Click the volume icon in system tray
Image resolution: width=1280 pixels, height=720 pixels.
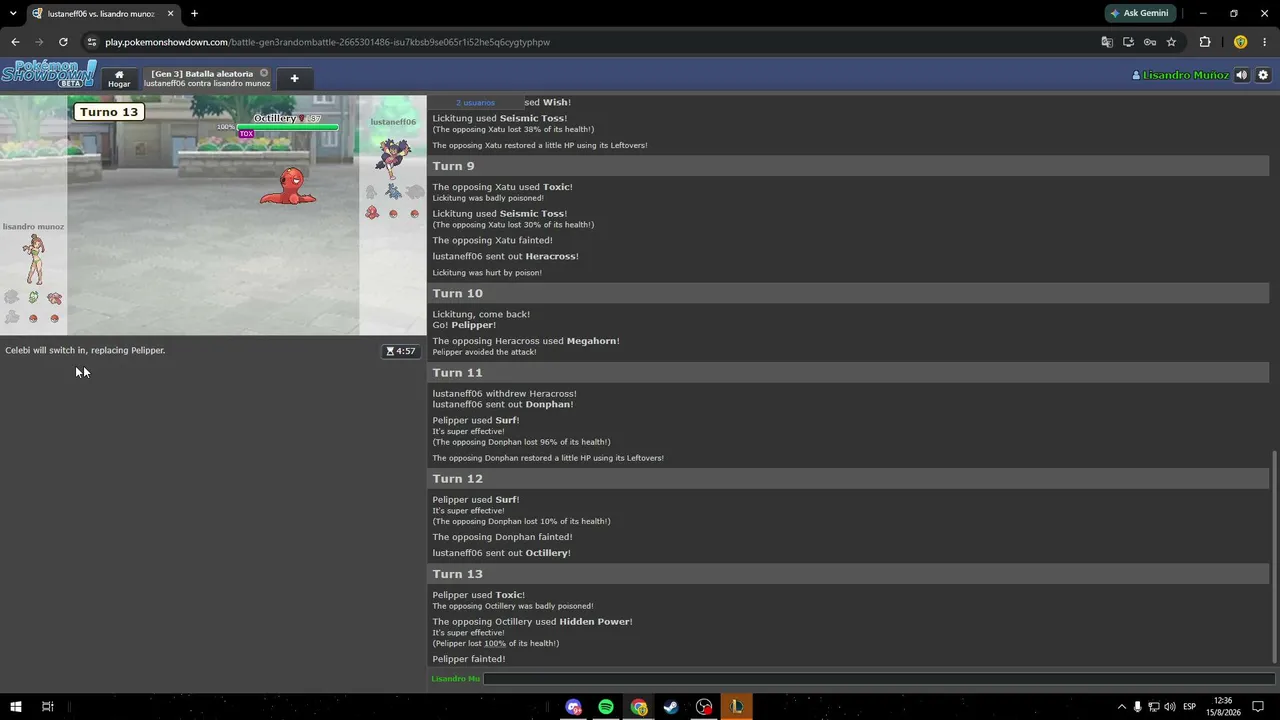(1169, 707)
